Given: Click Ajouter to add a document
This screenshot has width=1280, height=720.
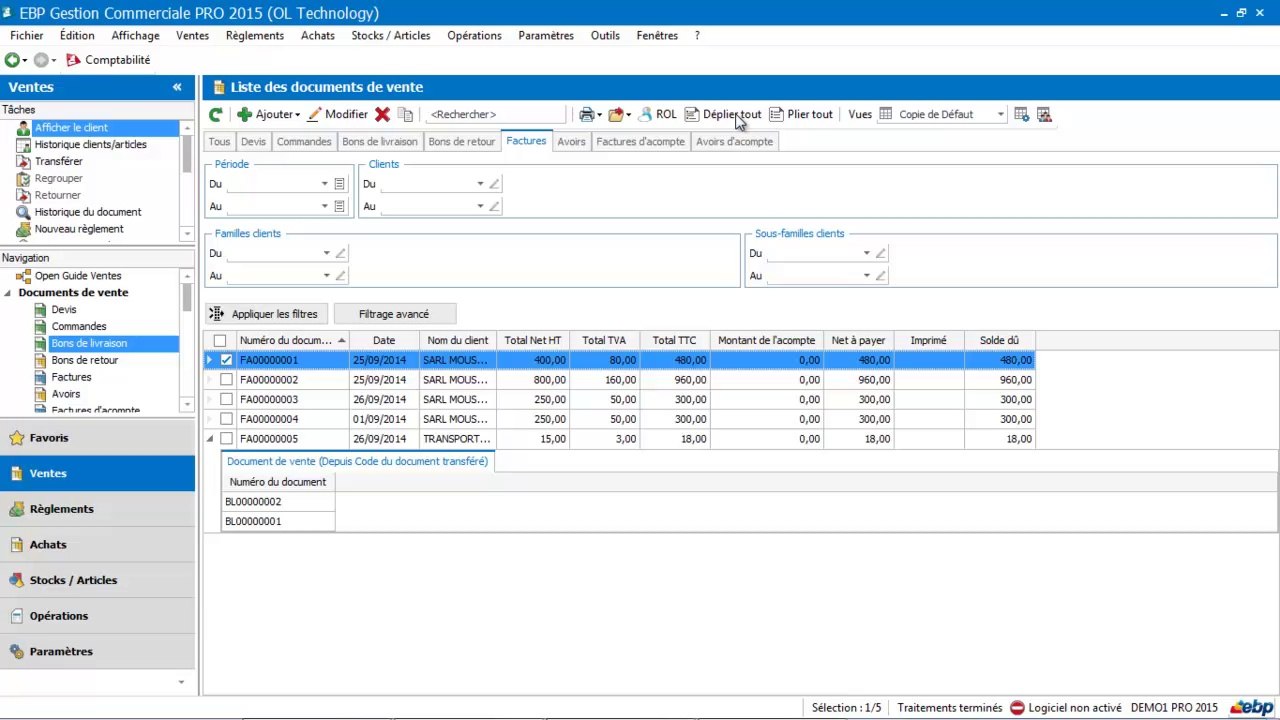Looking at the screenshot, I should (x=268, y=114).
